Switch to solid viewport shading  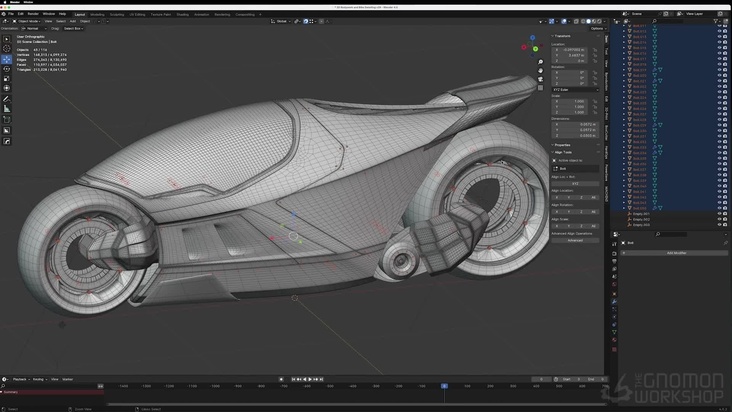pos(589,21)
